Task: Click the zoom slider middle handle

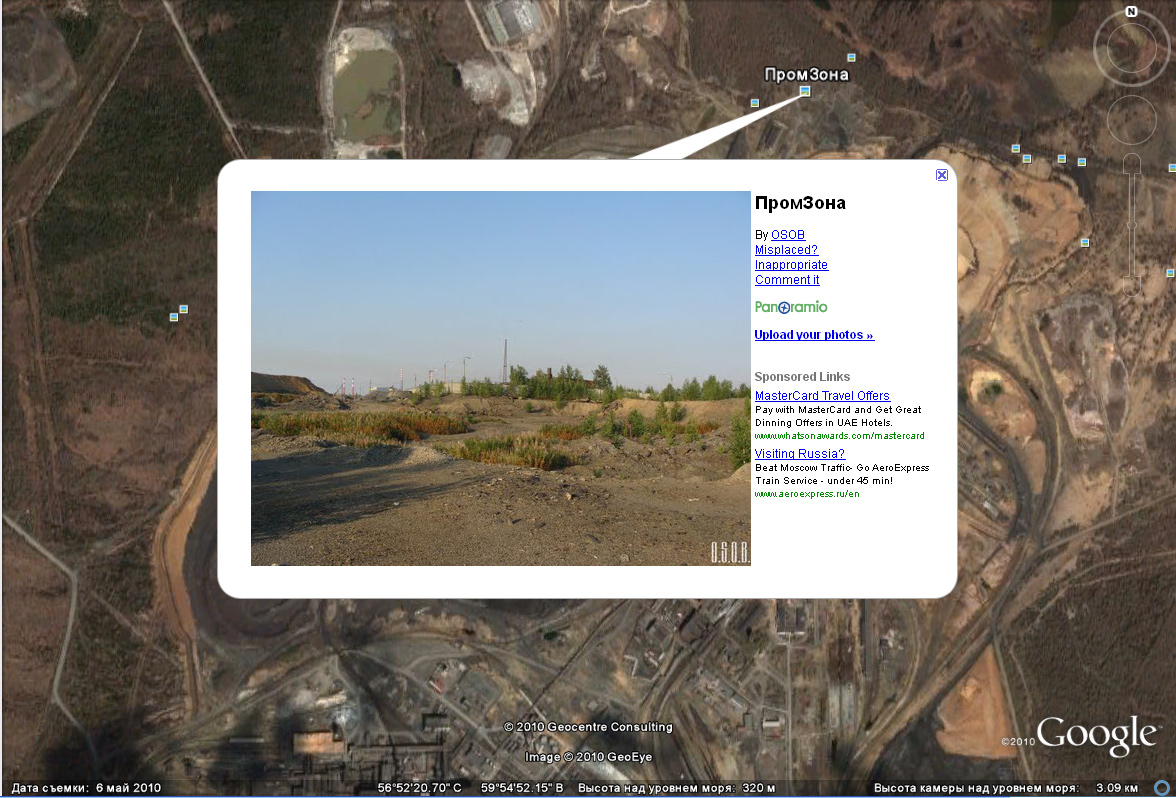Action: 1132,225
